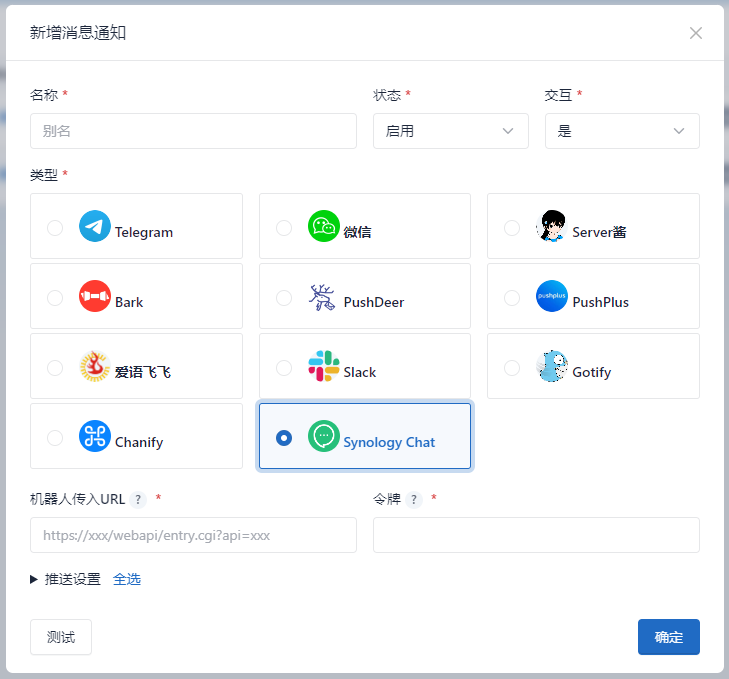Select the Slack radio button

pos(284,368)
